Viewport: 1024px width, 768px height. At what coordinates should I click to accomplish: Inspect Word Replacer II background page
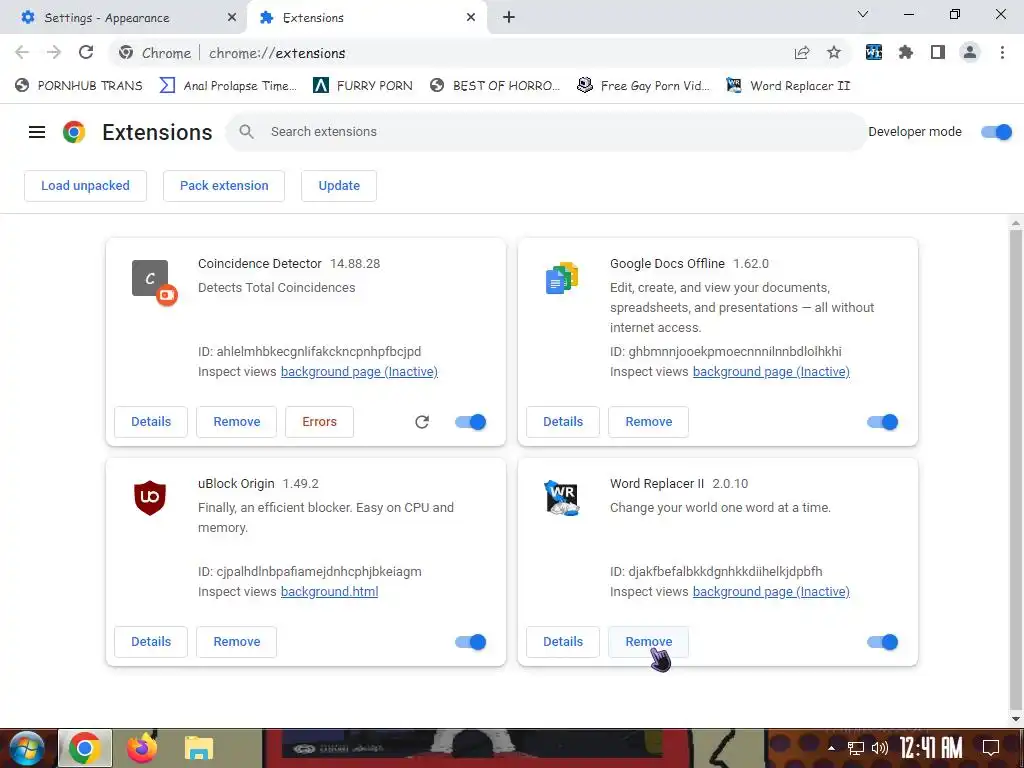[x=771, y=592]
